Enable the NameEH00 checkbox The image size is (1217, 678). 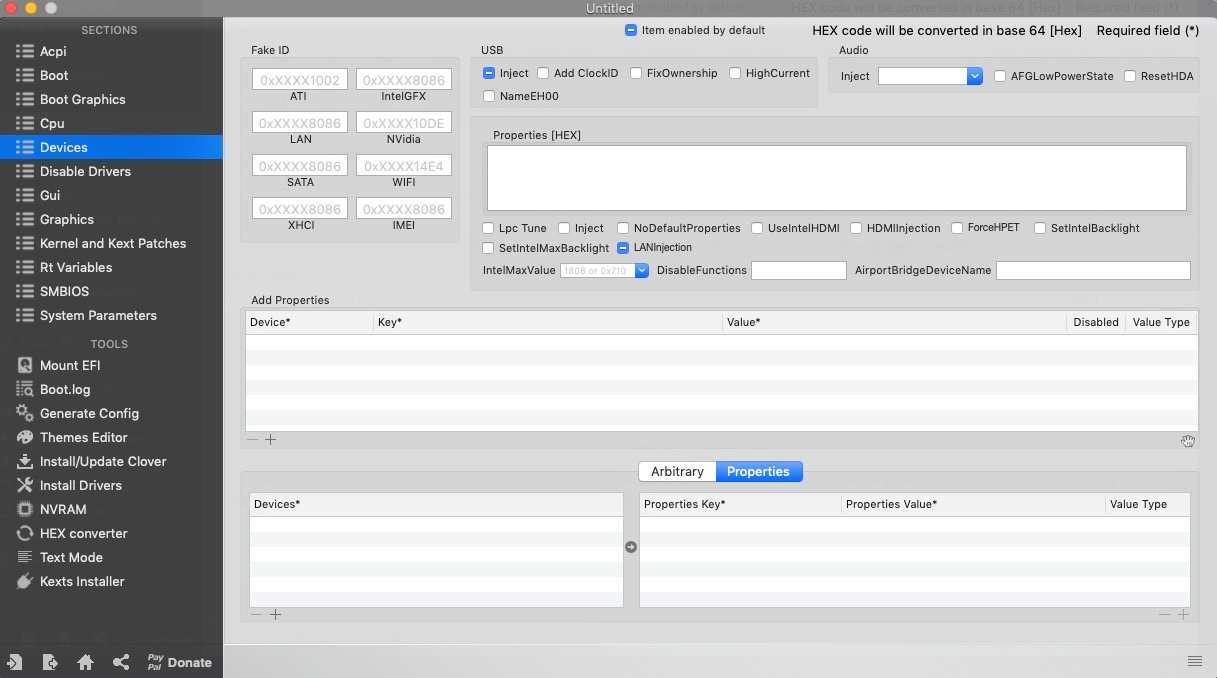coord(489,96)
